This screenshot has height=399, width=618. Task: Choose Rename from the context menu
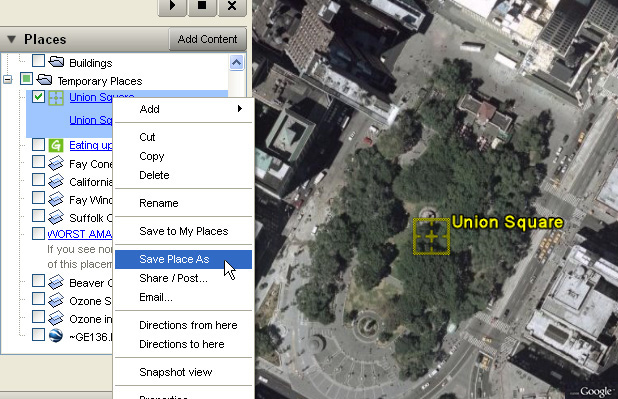click(x=184, y=203)
